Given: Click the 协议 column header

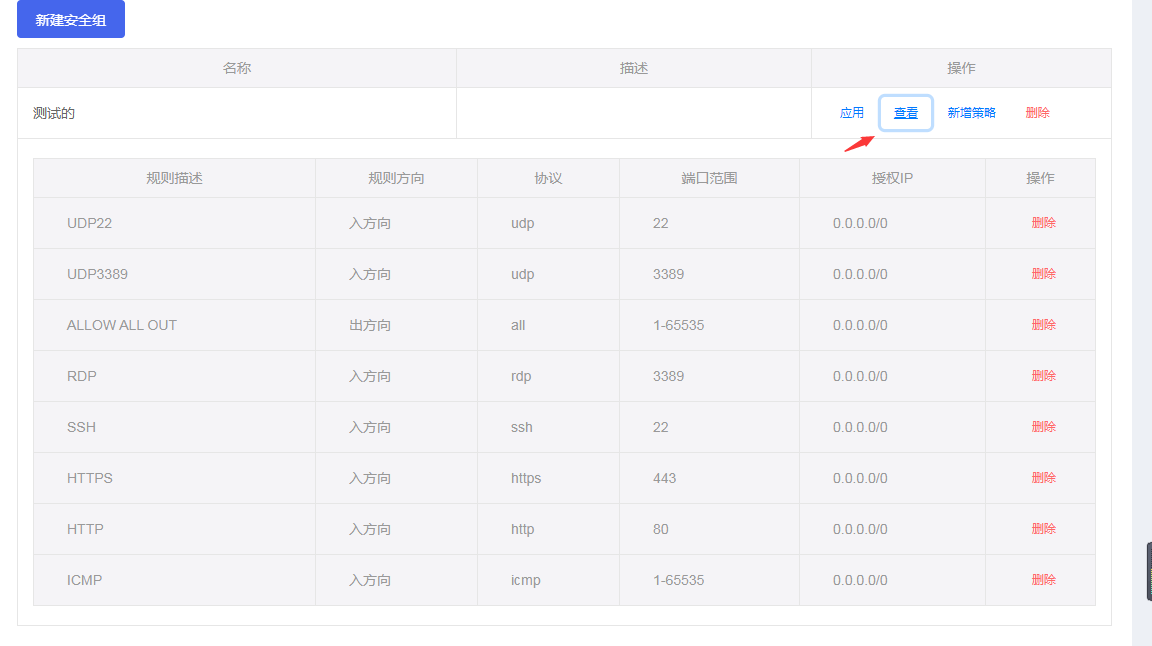Looking at the screenshot, I should tap(548, 178).
